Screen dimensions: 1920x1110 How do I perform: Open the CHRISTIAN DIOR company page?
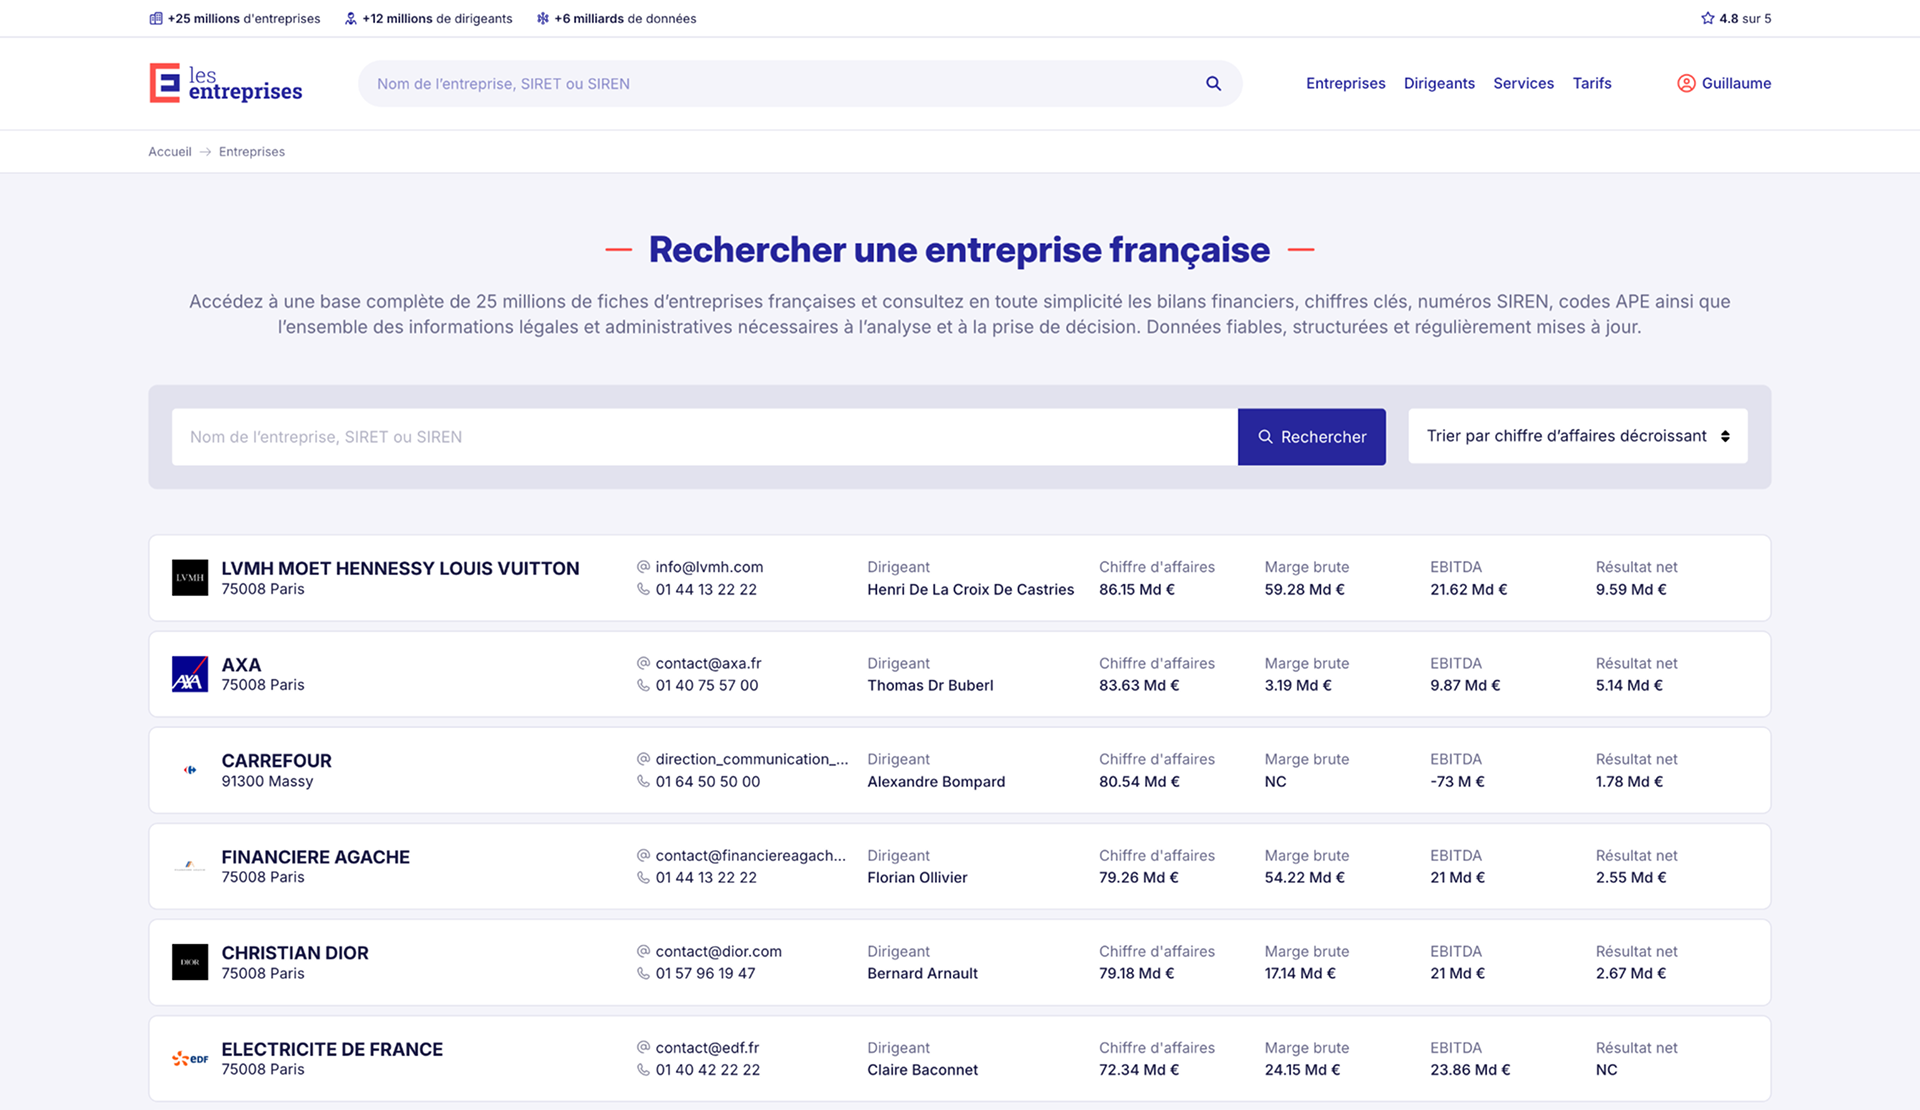tap(295, 953)
